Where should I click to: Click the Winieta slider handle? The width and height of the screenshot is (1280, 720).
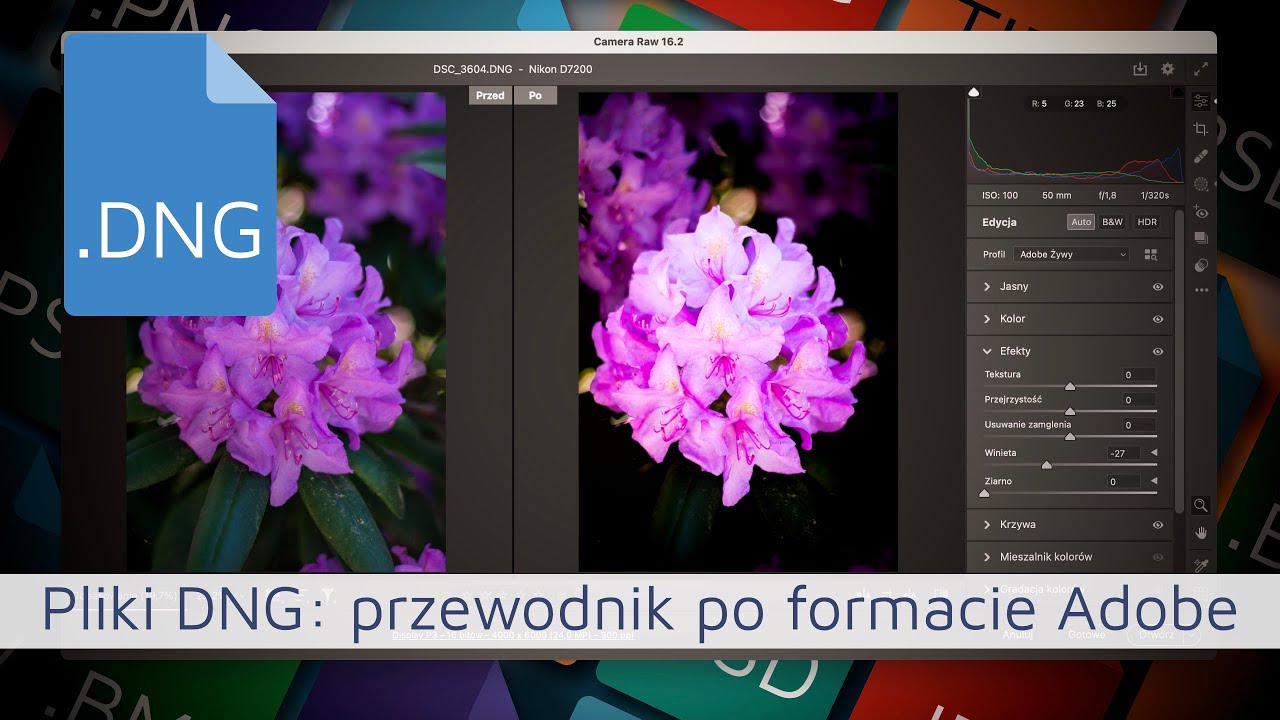coord(1047,465)
